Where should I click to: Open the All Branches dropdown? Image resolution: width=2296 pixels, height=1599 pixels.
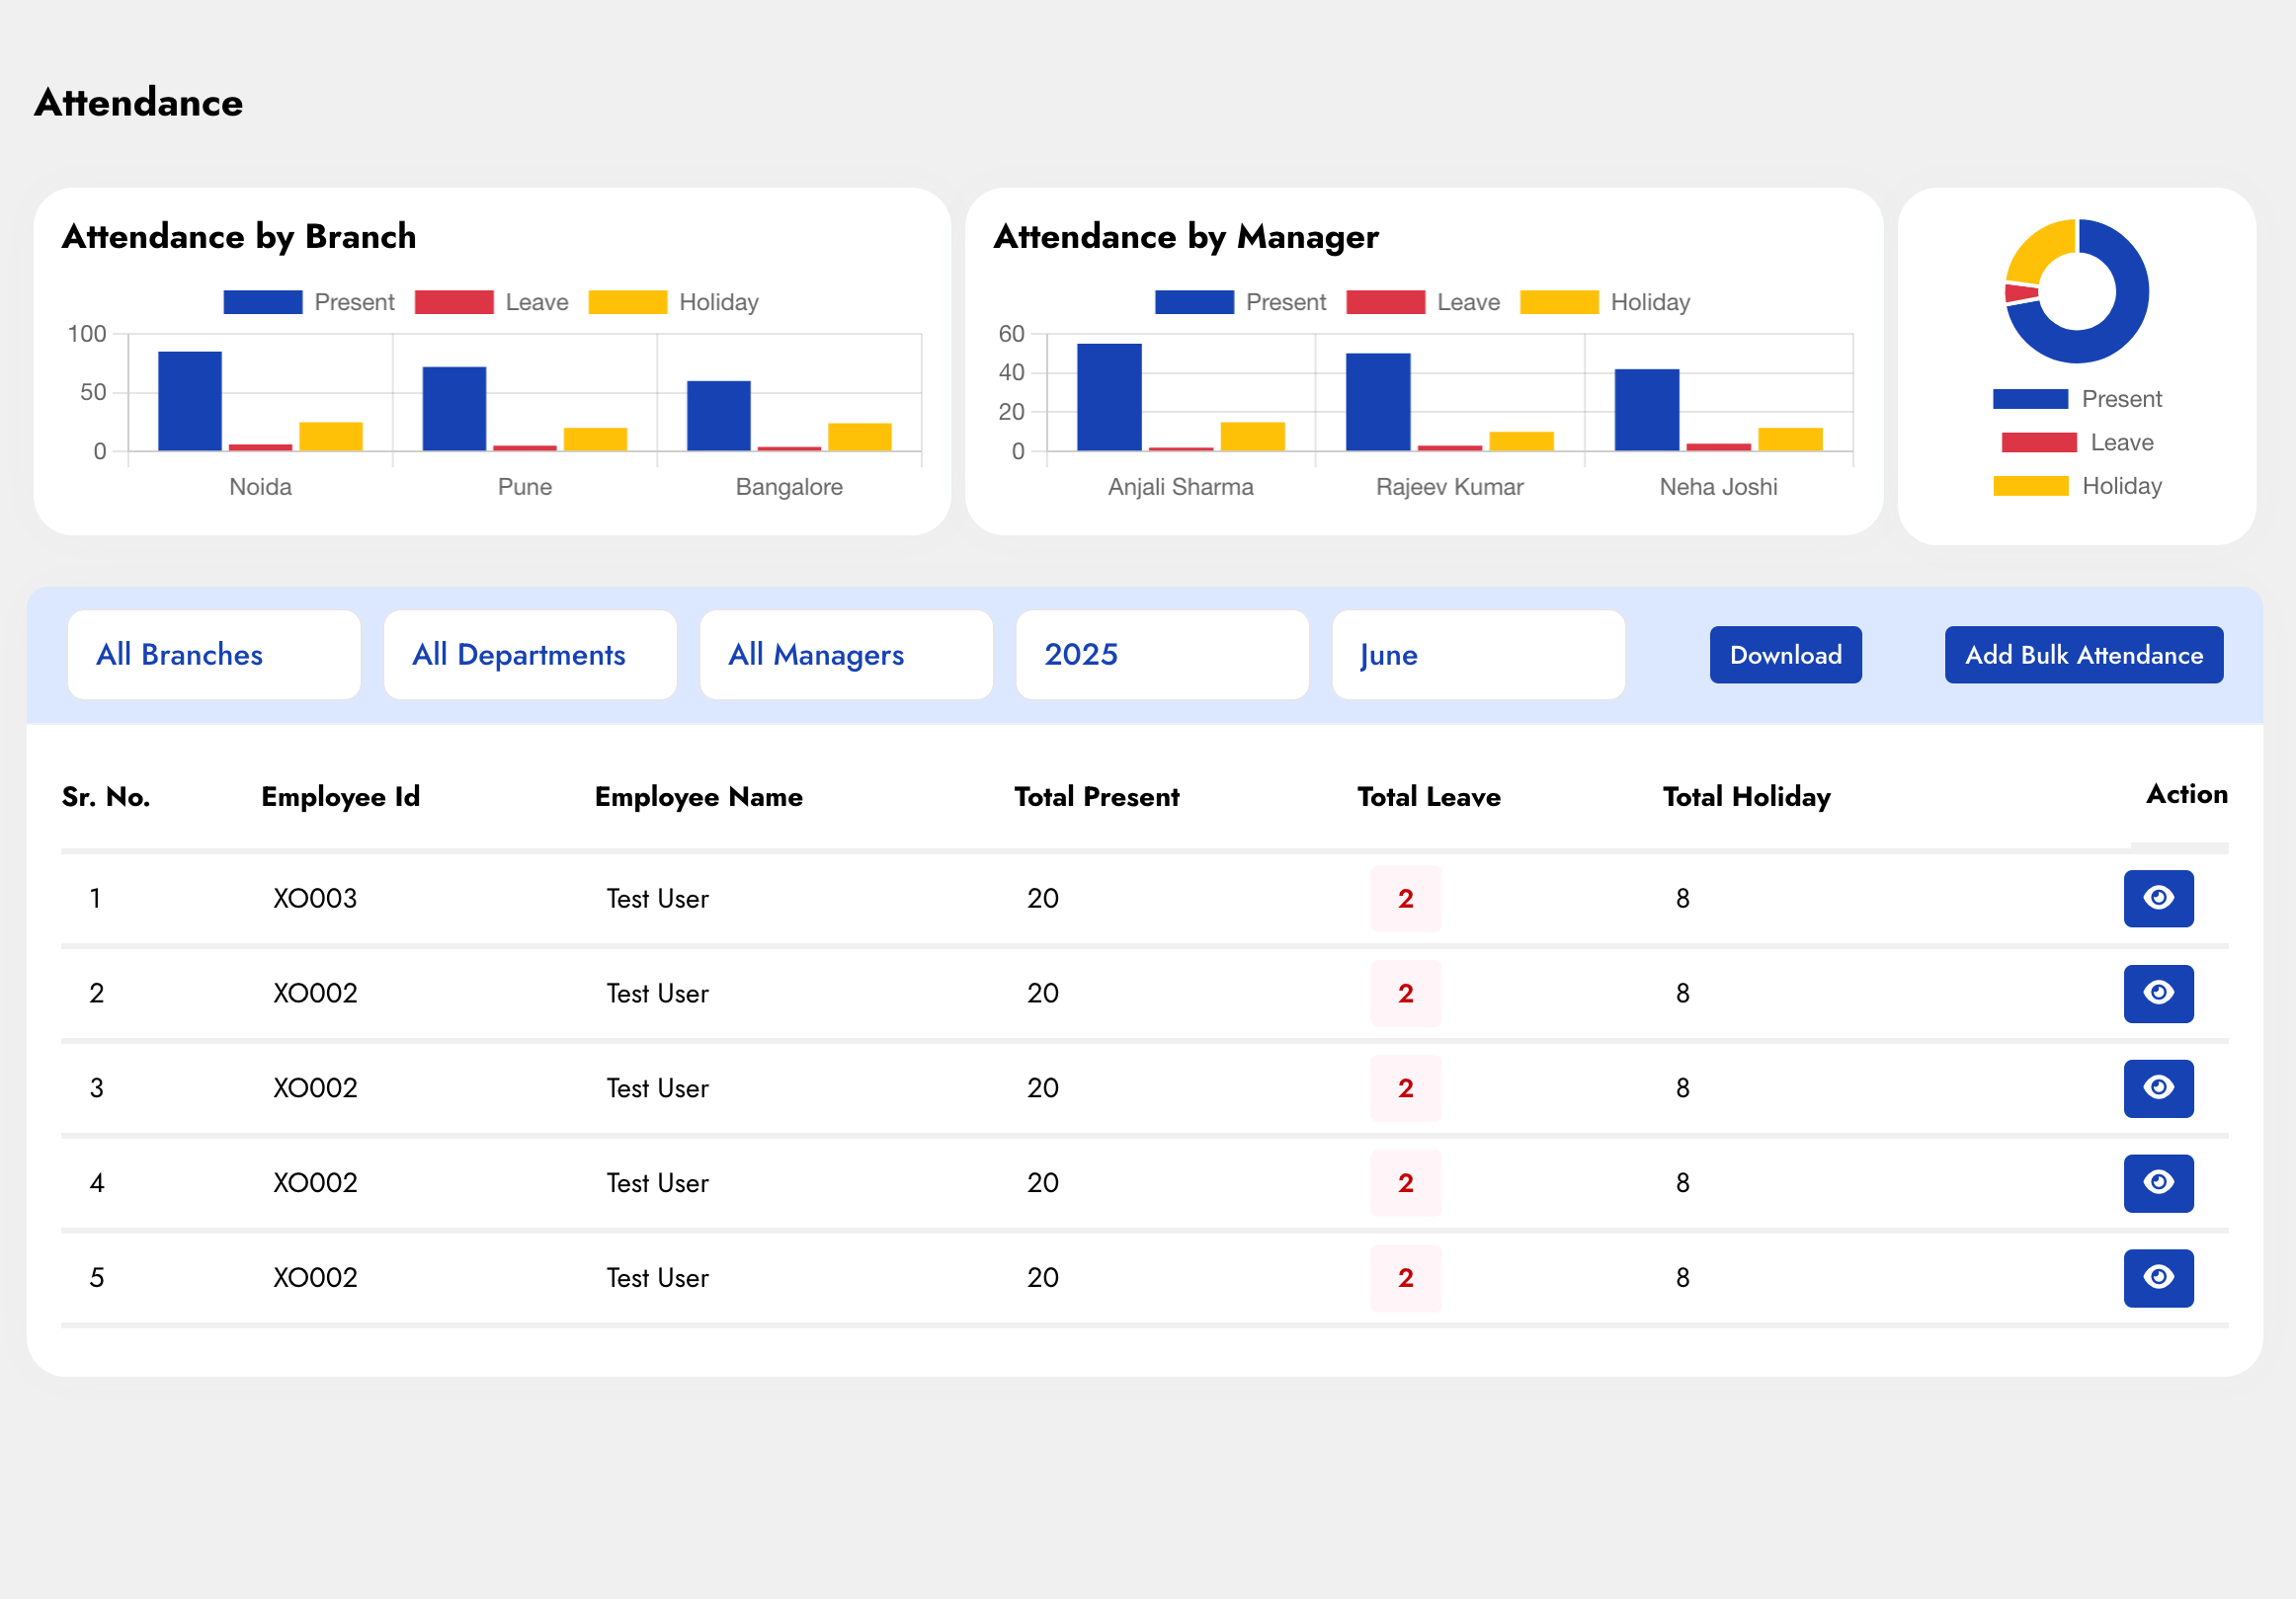coord(213,655)
